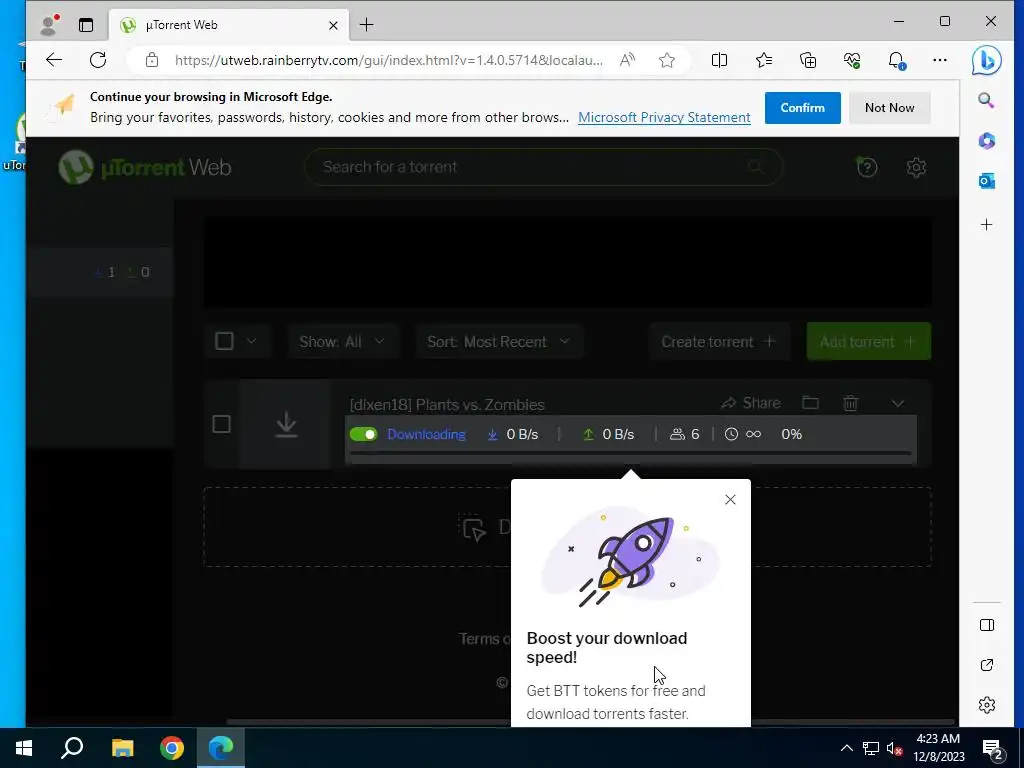This screenshot has height=768, width=1024.
Task: Add a sidebar app with plus
Action: (x=987, y=225)
